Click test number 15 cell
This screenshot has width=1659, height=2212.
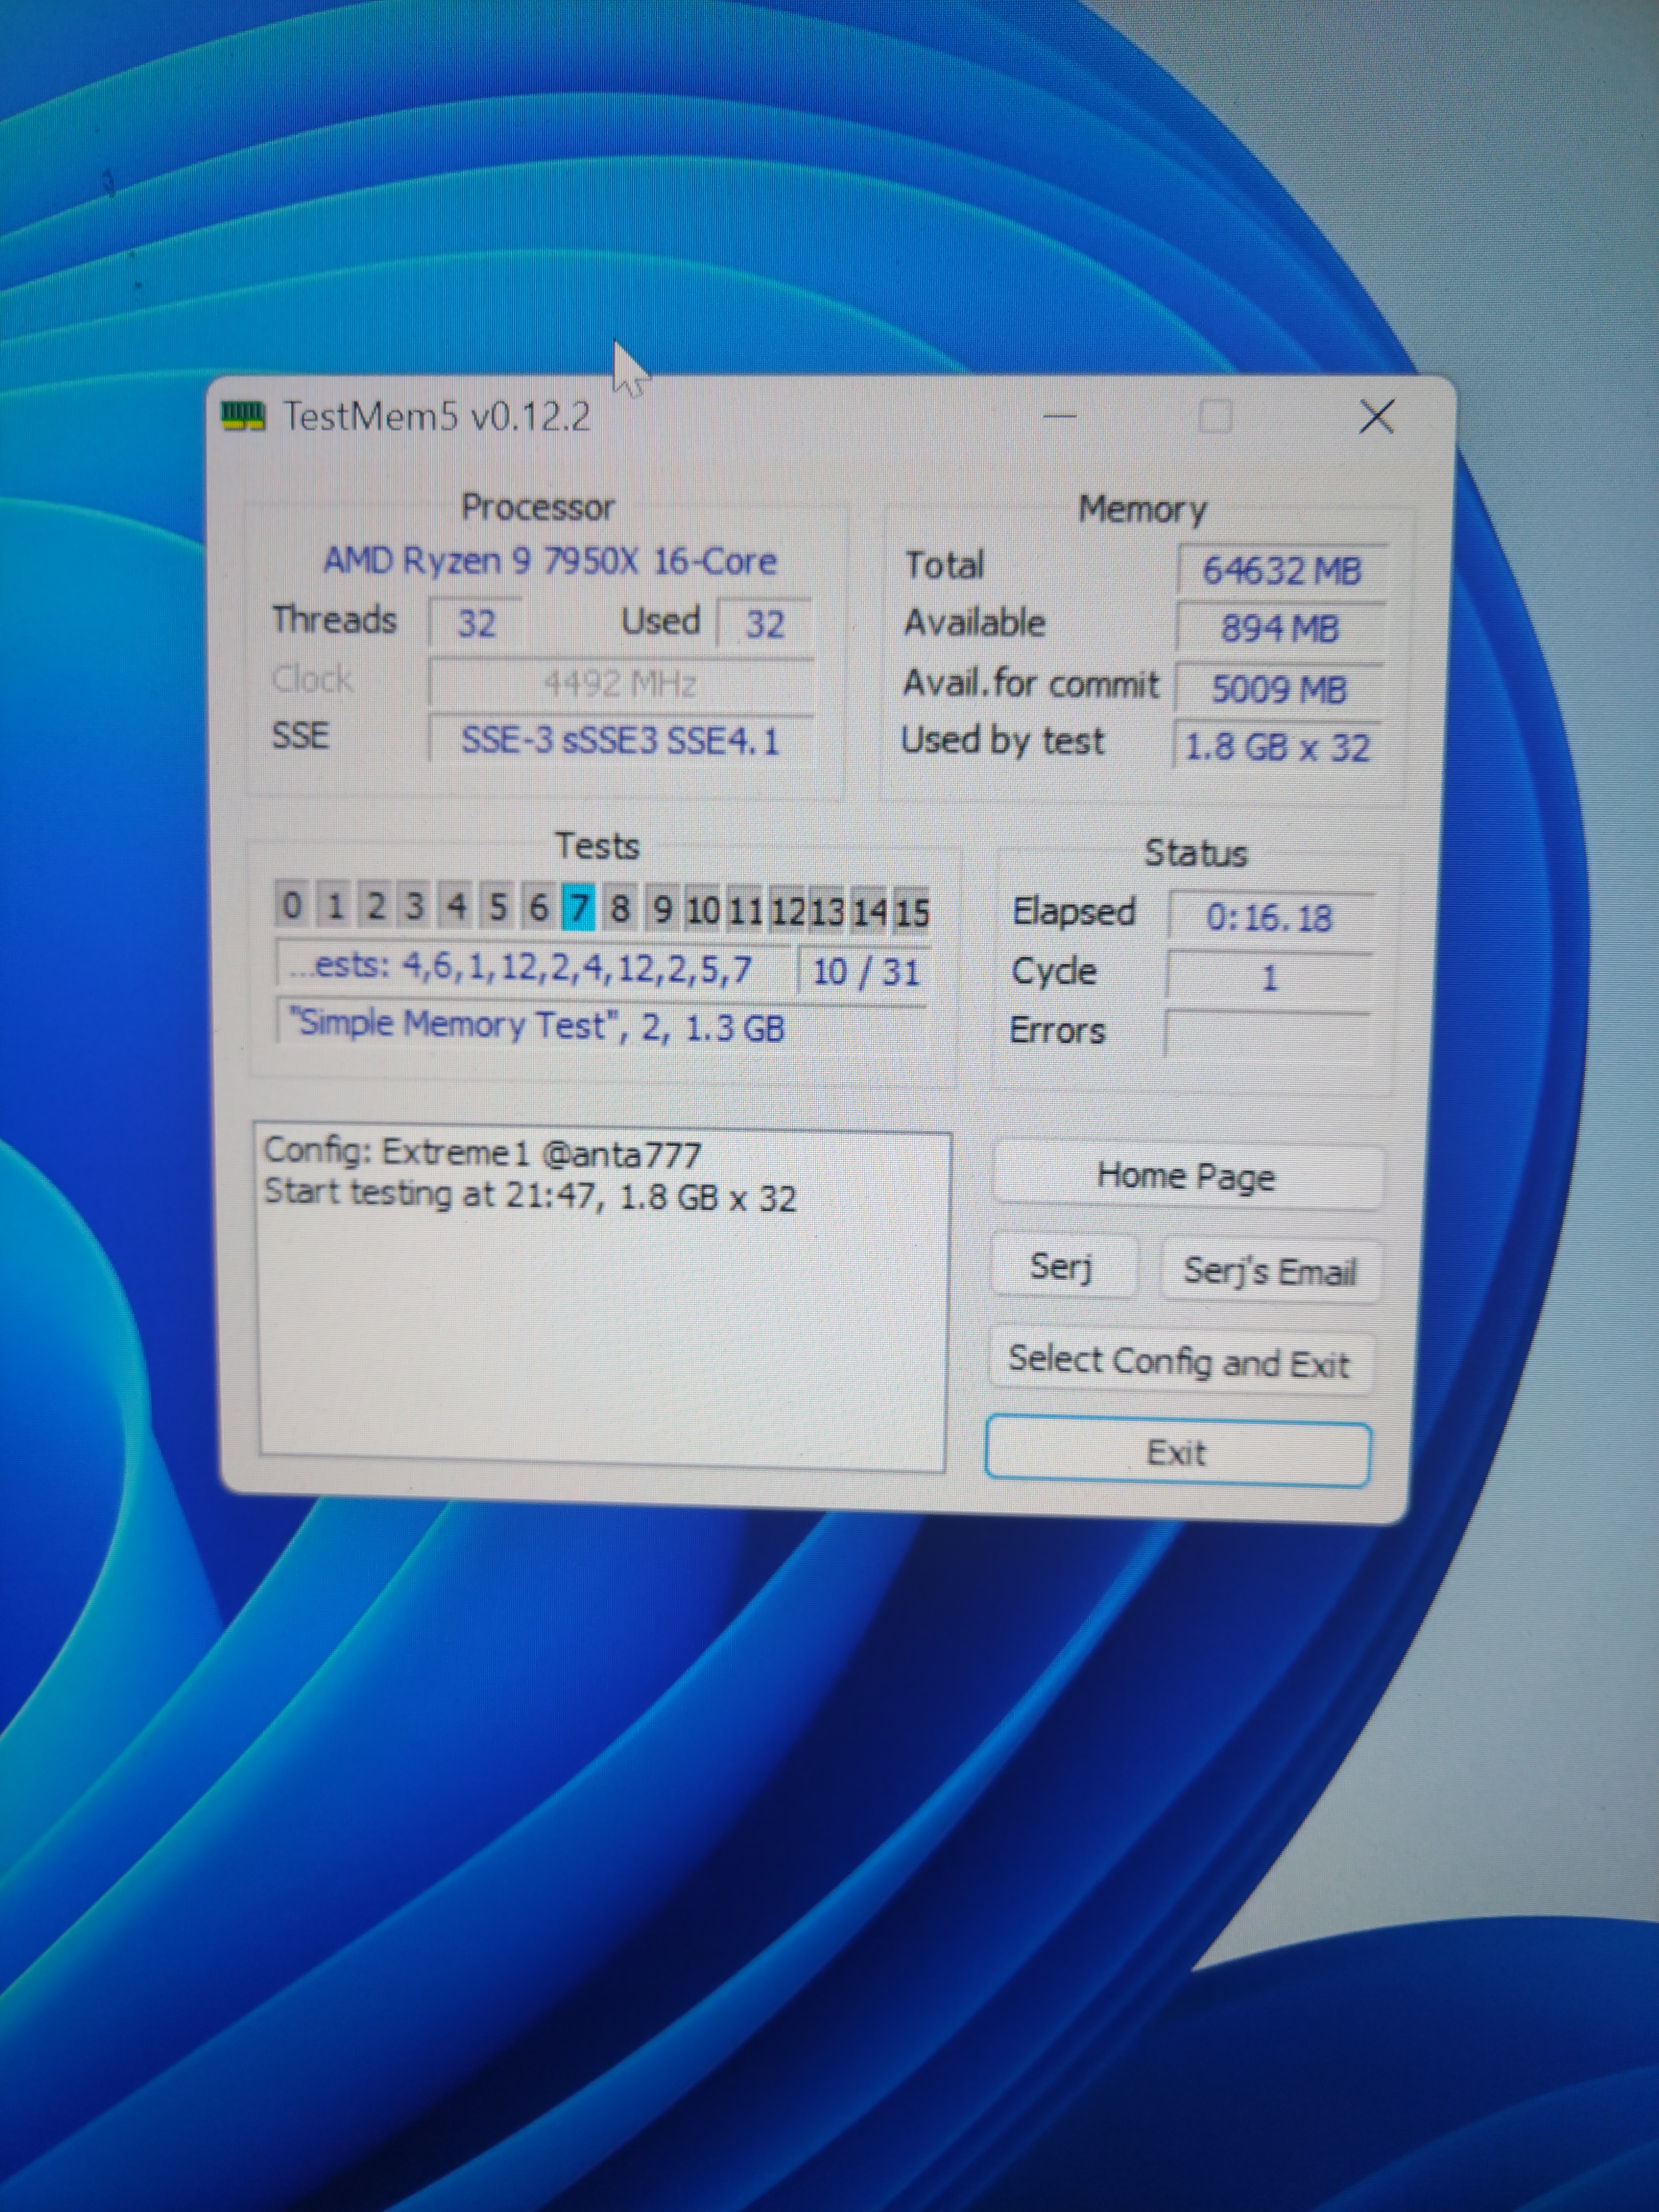pos(911,911)
